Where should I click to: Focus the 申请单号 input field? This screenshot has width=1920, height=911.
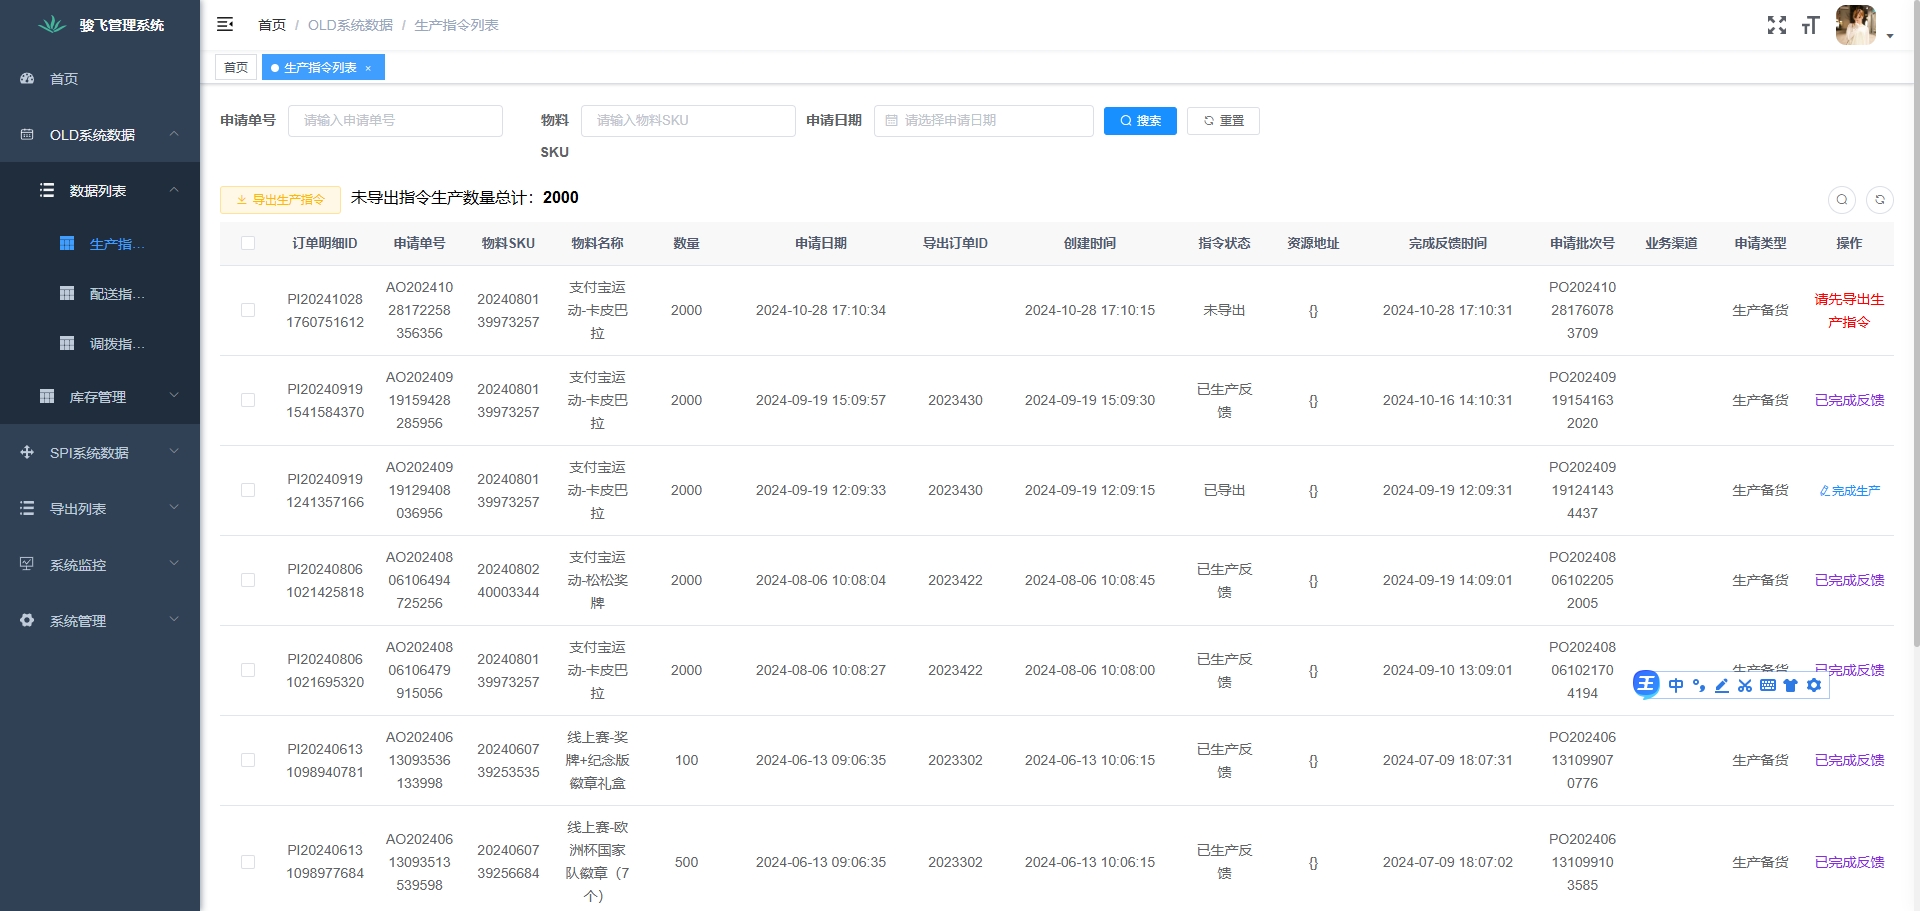pos(395,120)
